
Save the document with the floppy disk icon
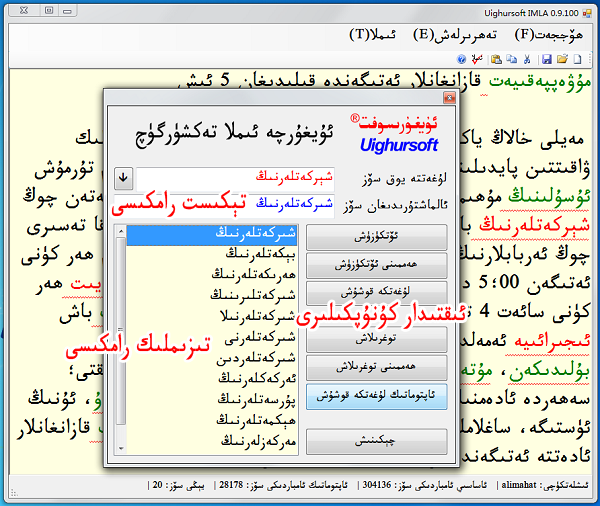547,59
